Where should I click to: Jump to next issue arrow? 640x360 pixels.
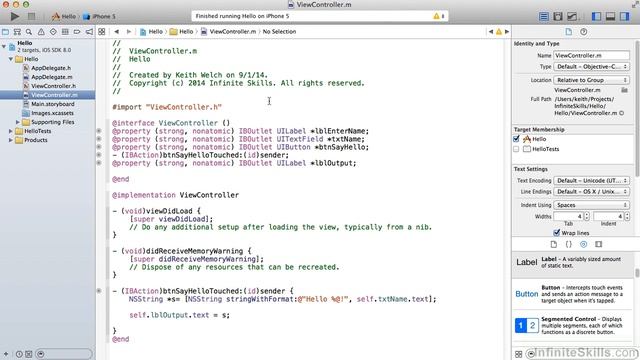[507, 31]
